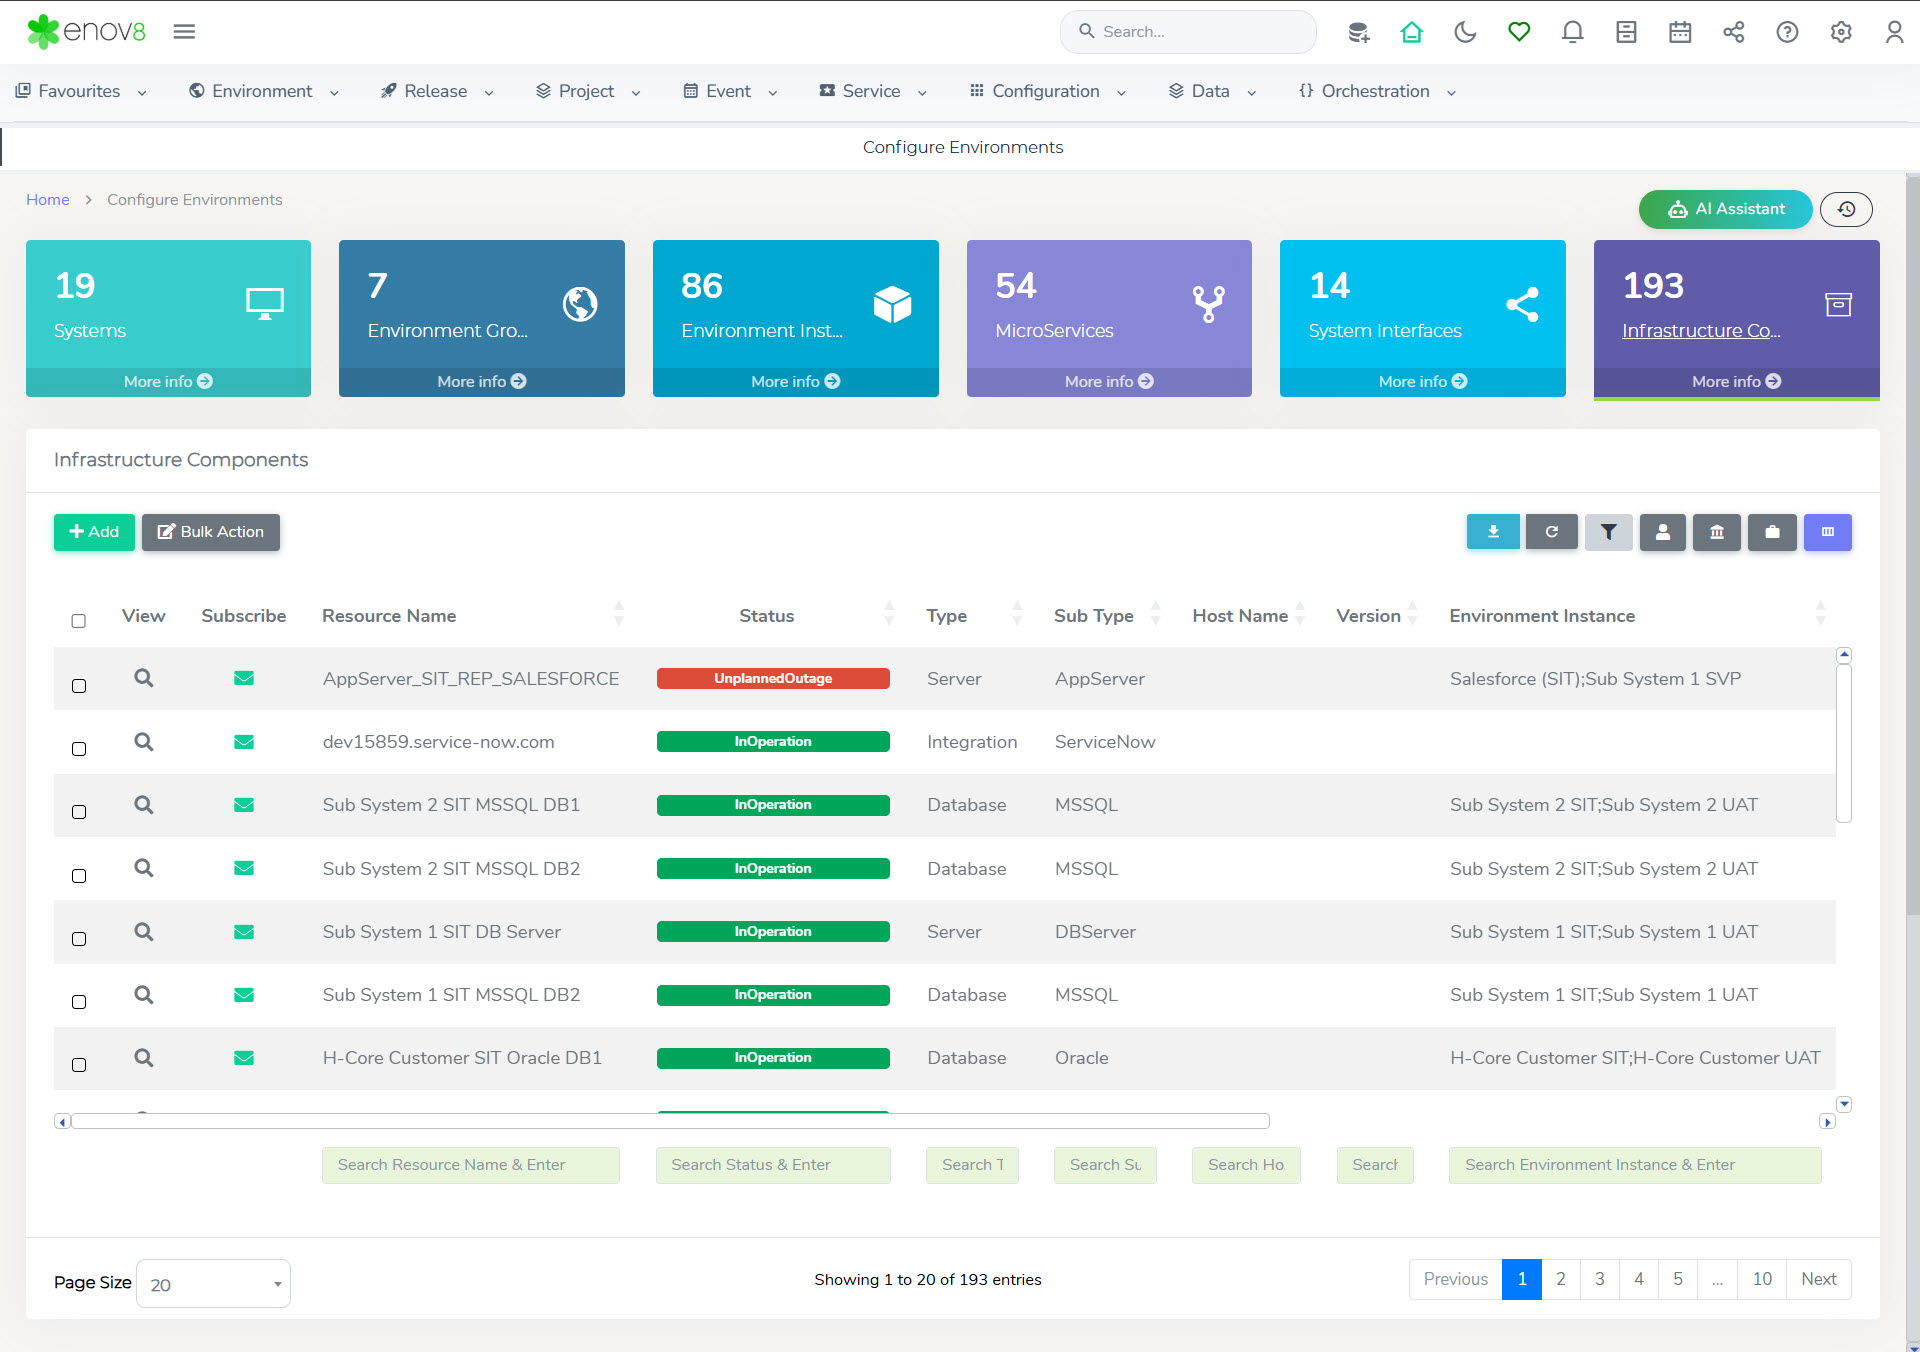Open the history clock icon button
The width and height of the screenshot is (1920, 1352).
tap(1846, 209)
